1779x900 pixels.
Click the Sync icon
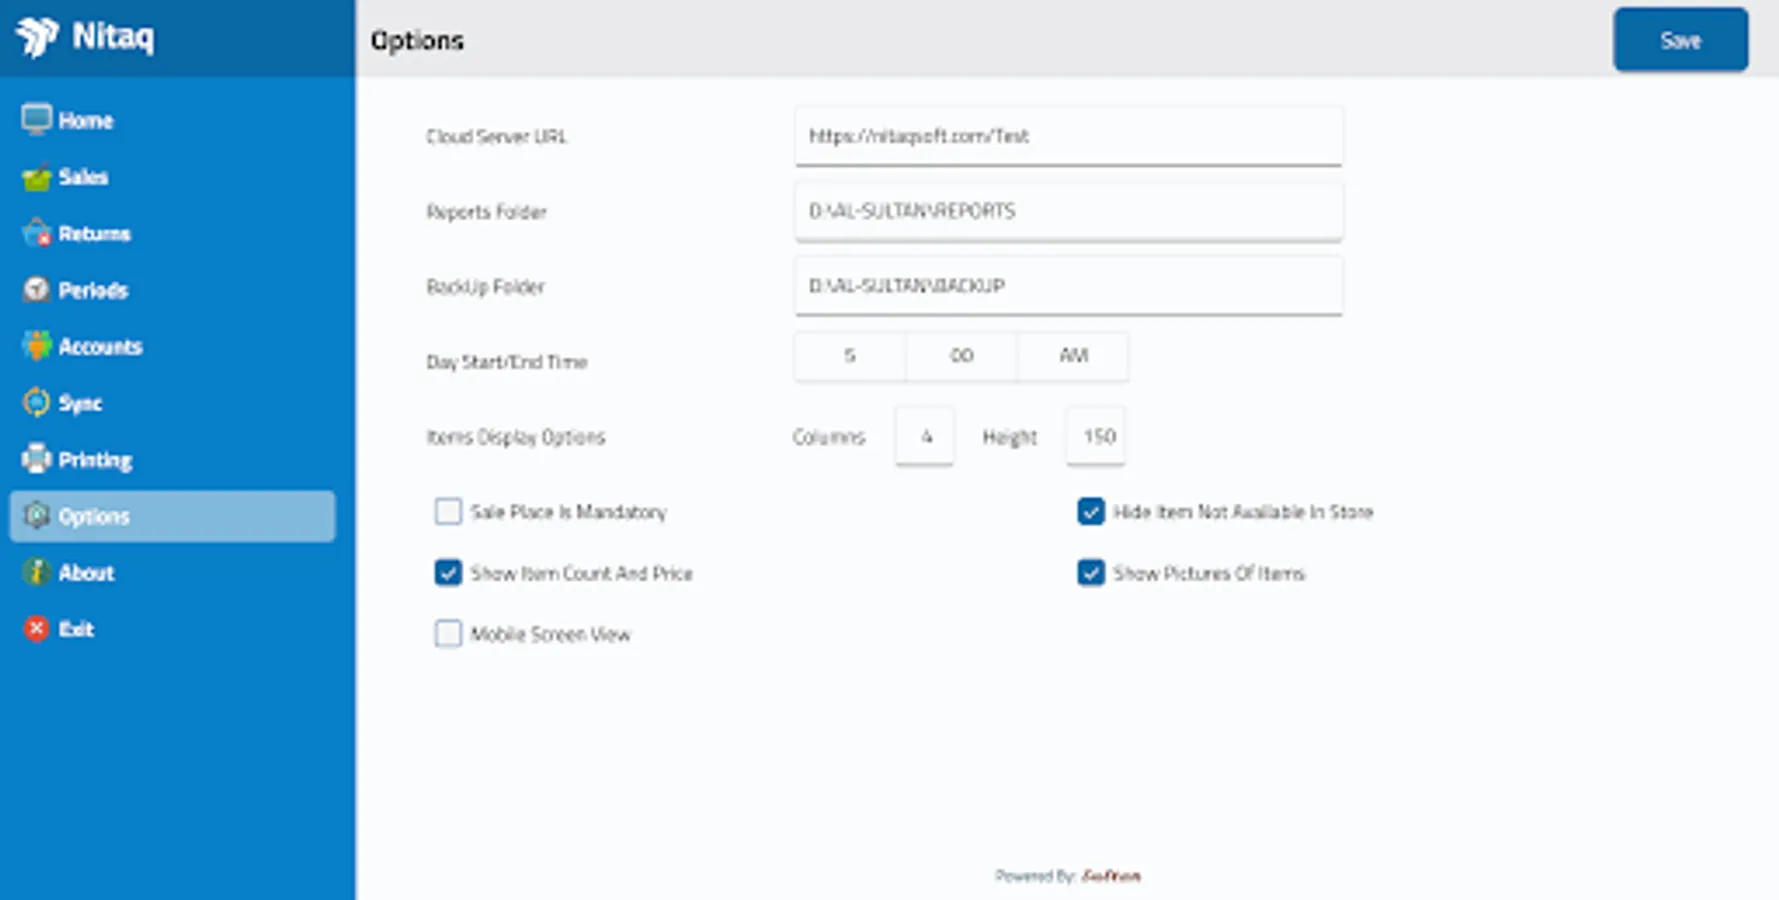point(37,402)
